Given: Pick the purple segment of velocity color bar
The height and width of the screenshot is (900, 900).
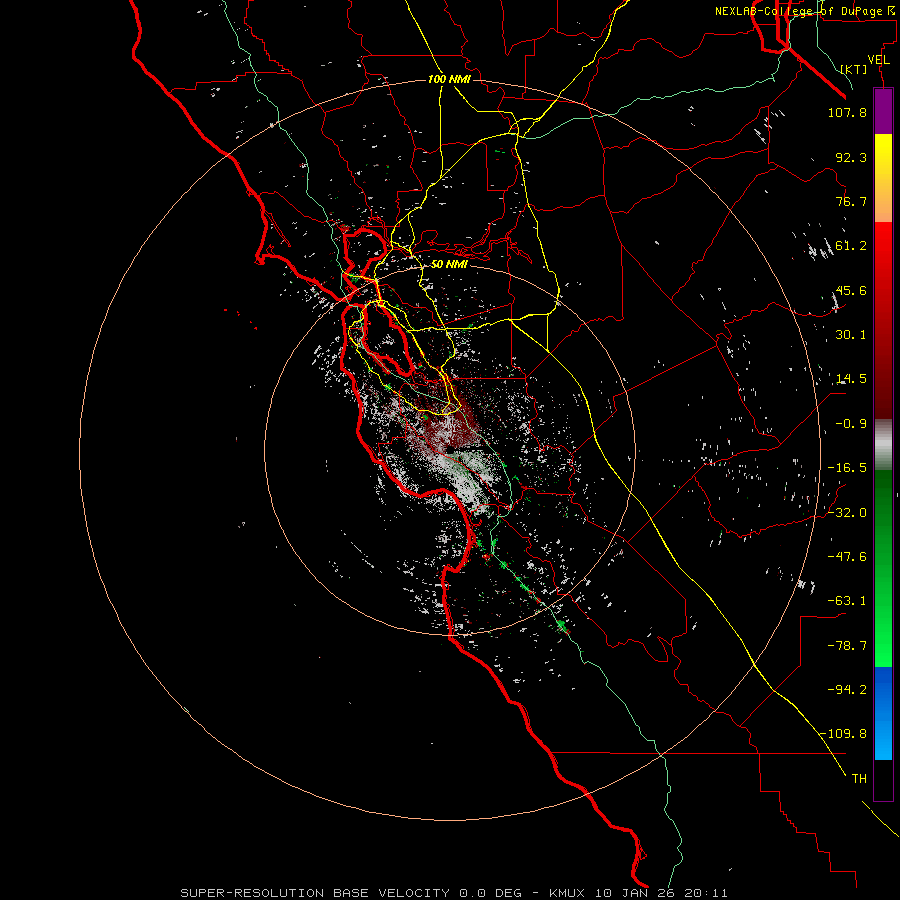Looking at the screenshot, I should (883, 111).
